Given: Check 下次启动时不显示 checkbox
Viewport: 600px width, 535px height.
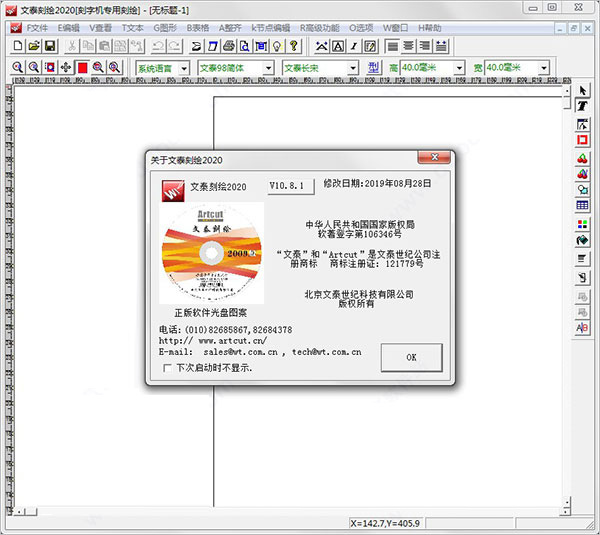Looking at the screenshot, I should pyautogui.click(x=167, y=368).
